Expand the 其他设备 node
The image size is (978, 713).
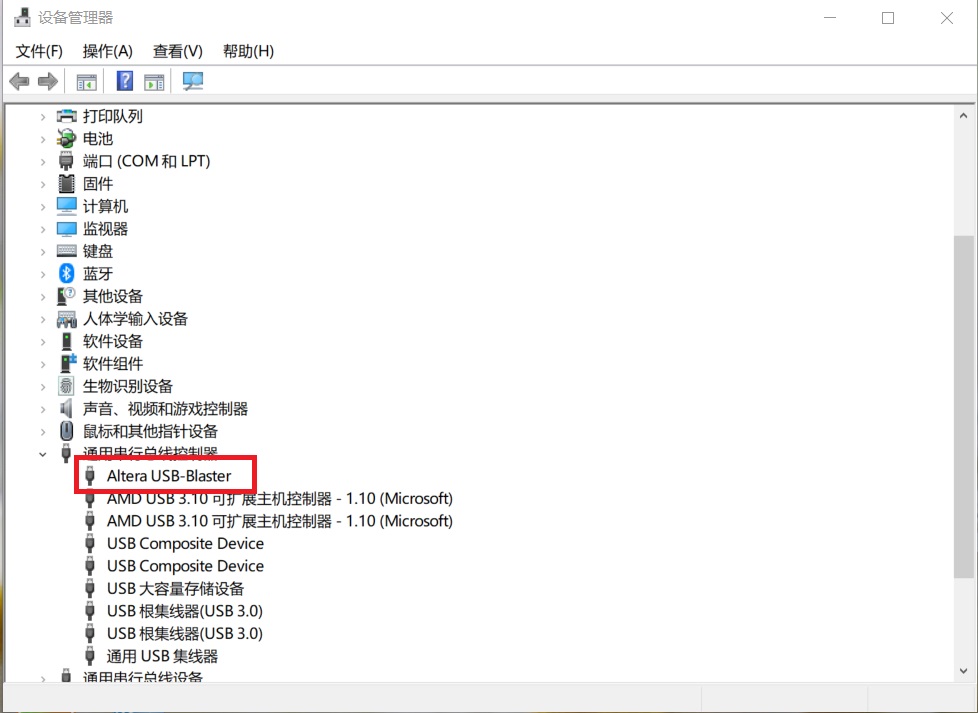coord(42,296)
